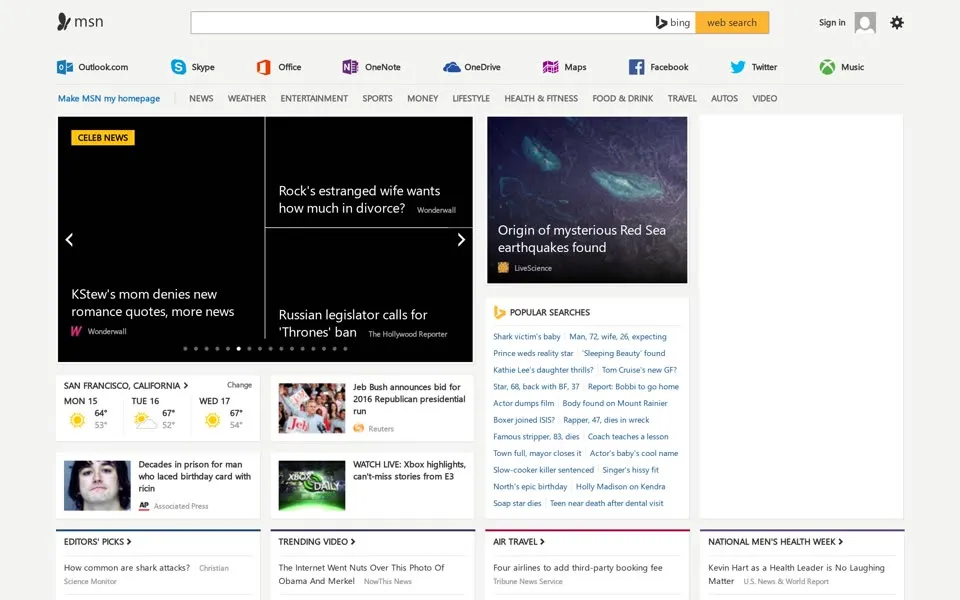Launch Skype from the icon row
Screen dimensions: 960x600
pyautogui.click(x=178, y=67)
